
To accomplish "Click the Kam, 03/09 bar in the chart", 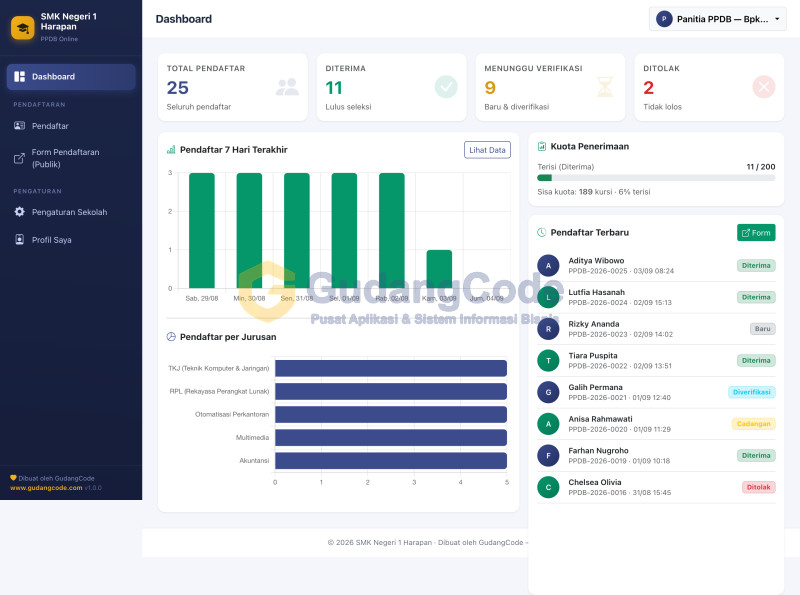I will [x=439, y=269].
